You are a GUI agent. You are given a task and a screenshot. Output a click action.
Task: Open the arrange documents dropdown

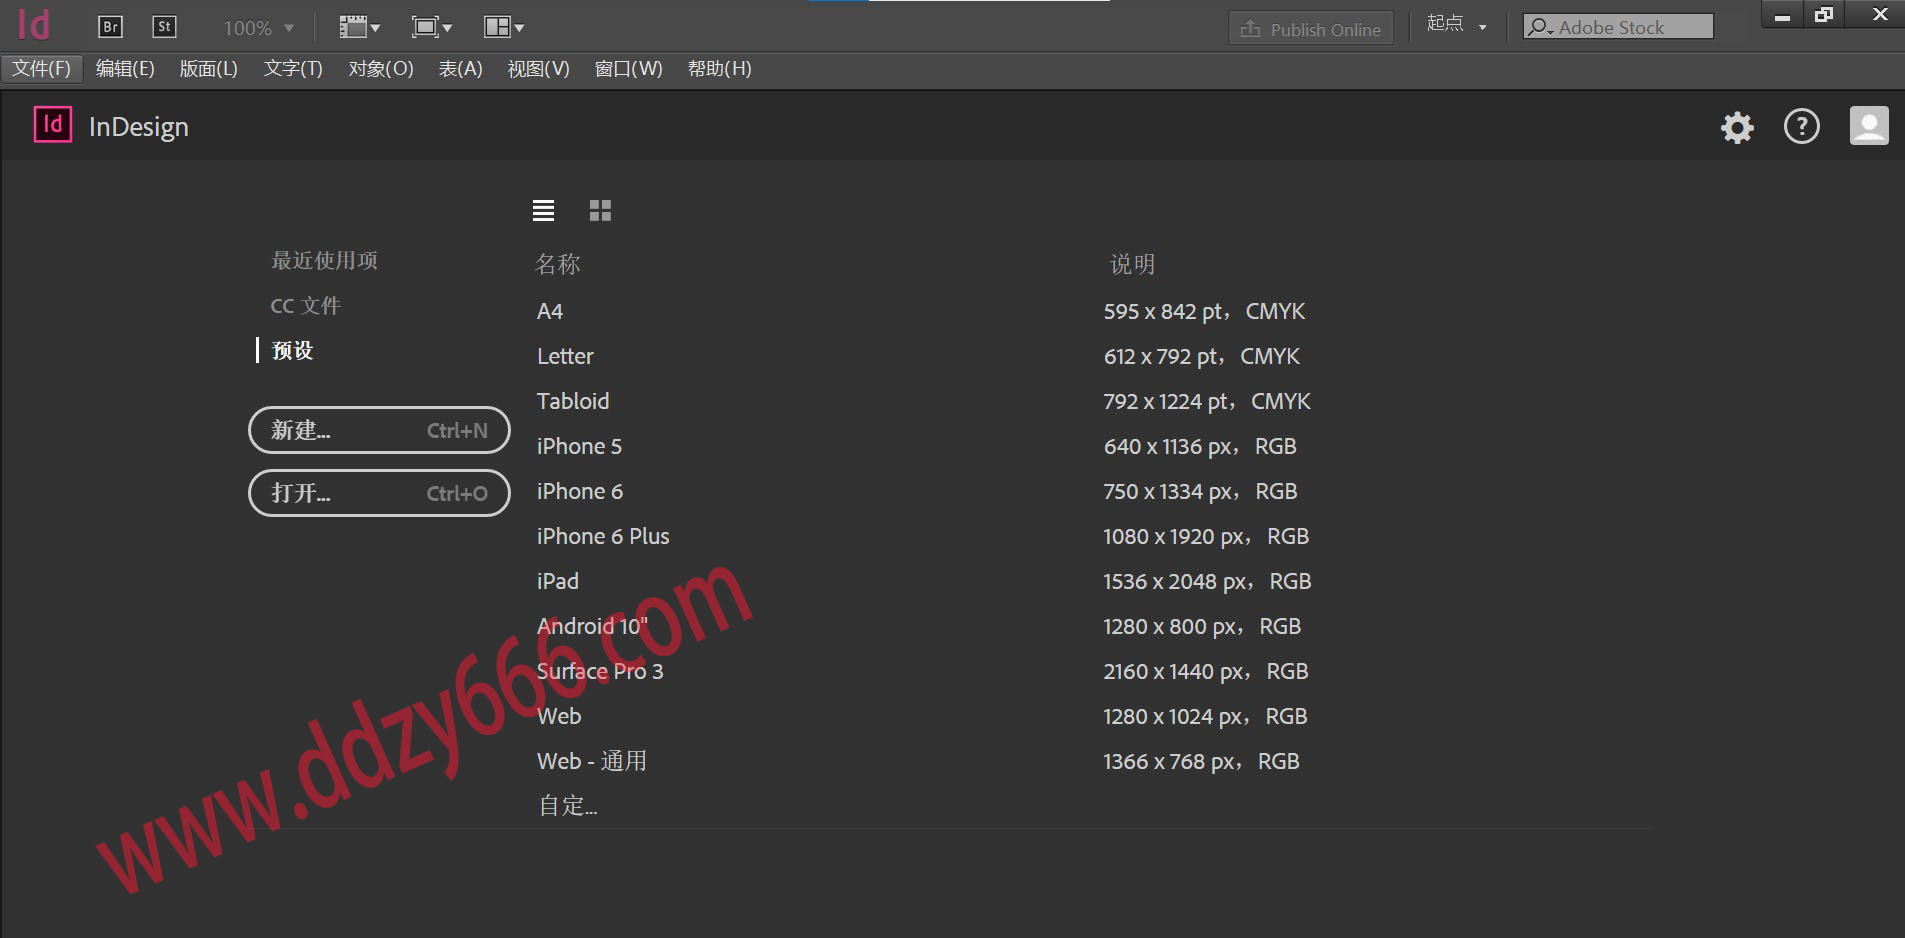click(x=503, y=27)
